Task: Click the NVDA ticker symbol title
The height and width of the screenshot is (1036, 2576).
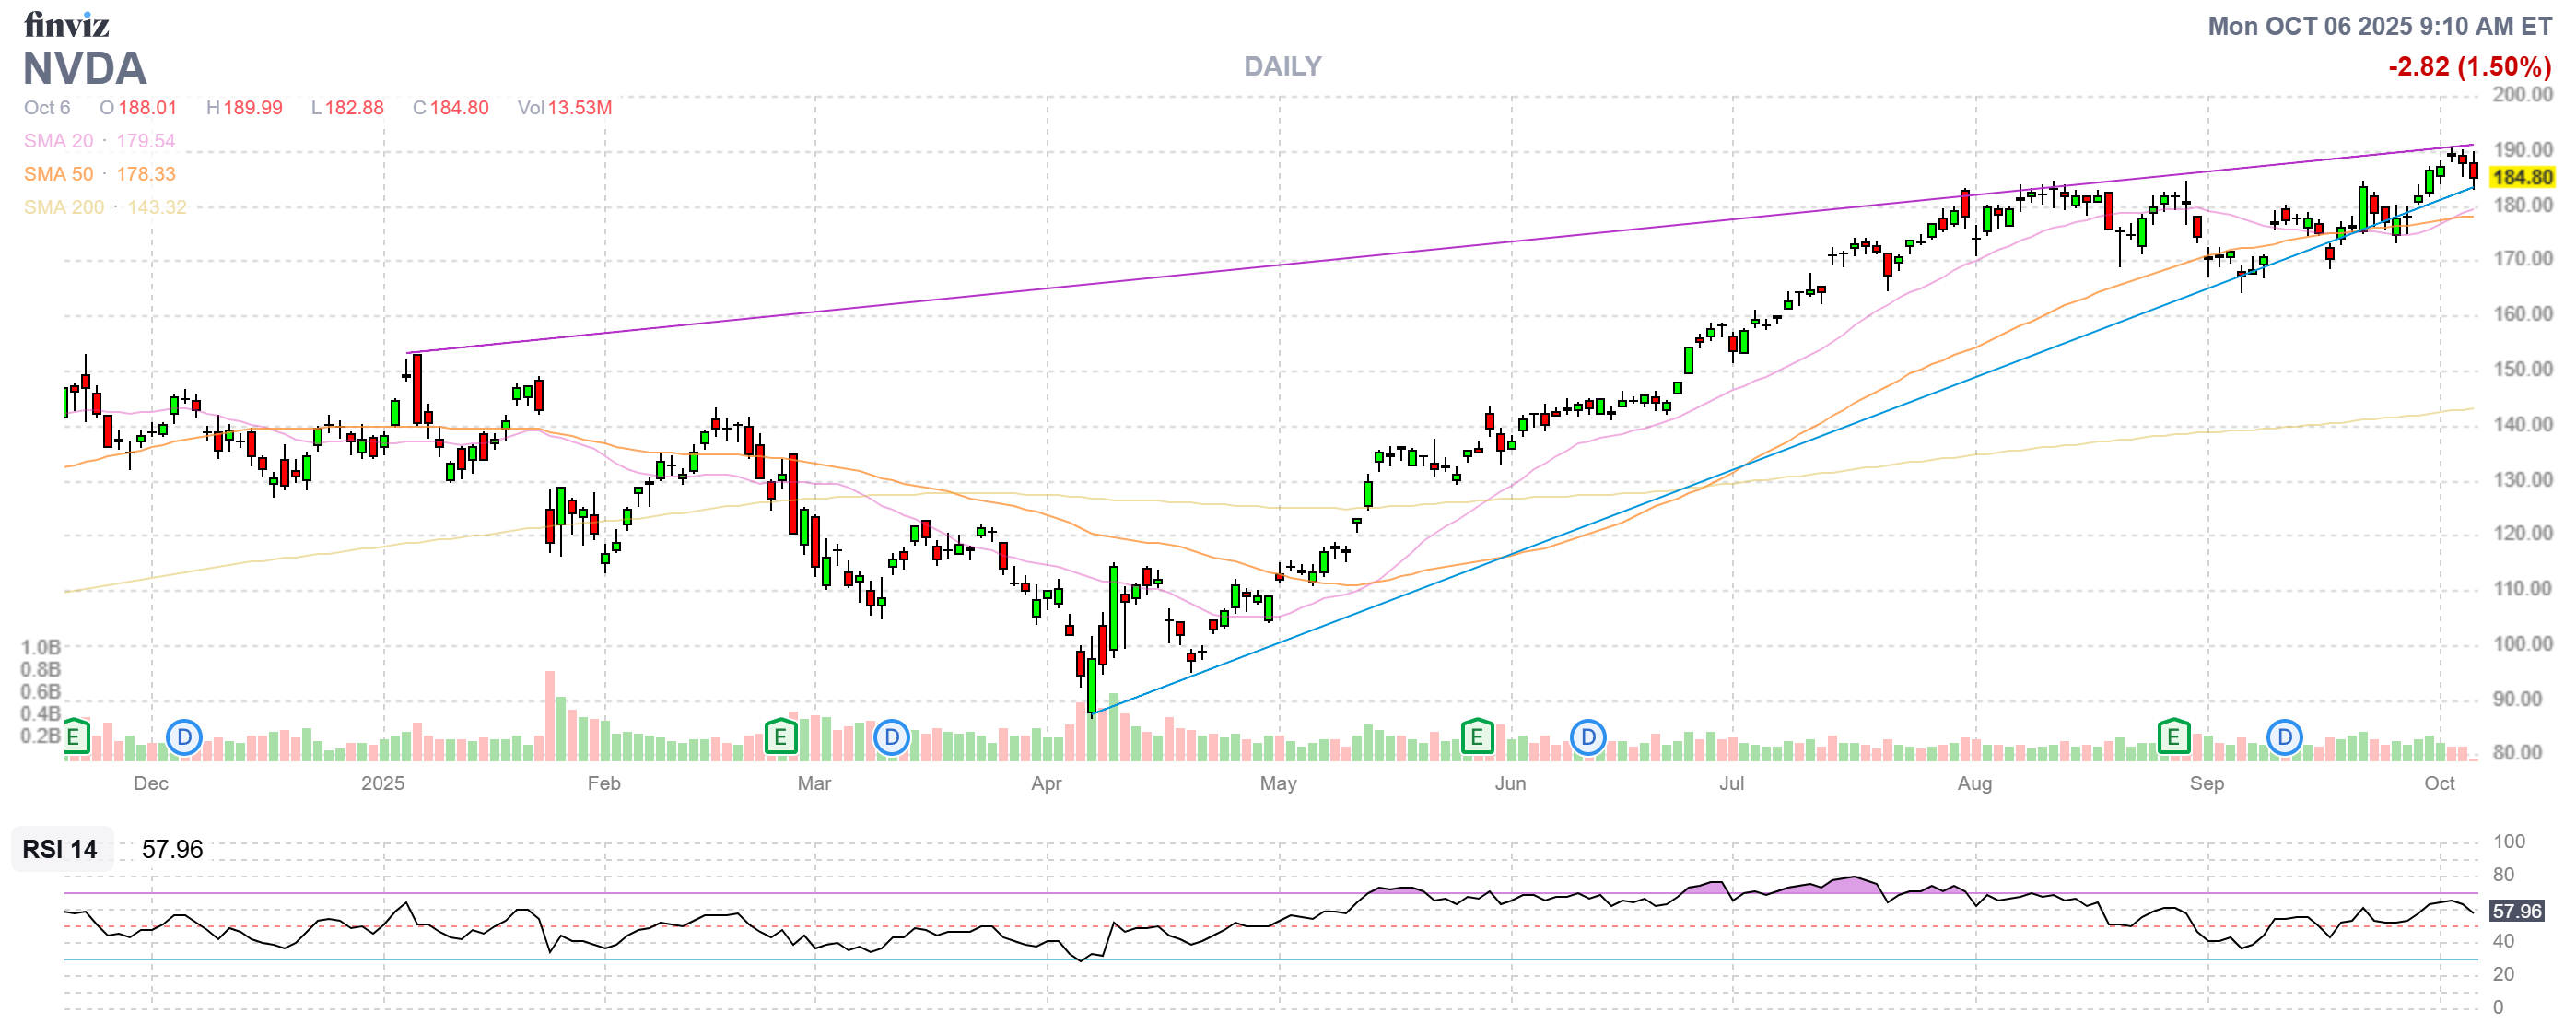Action: click(85, 68)
